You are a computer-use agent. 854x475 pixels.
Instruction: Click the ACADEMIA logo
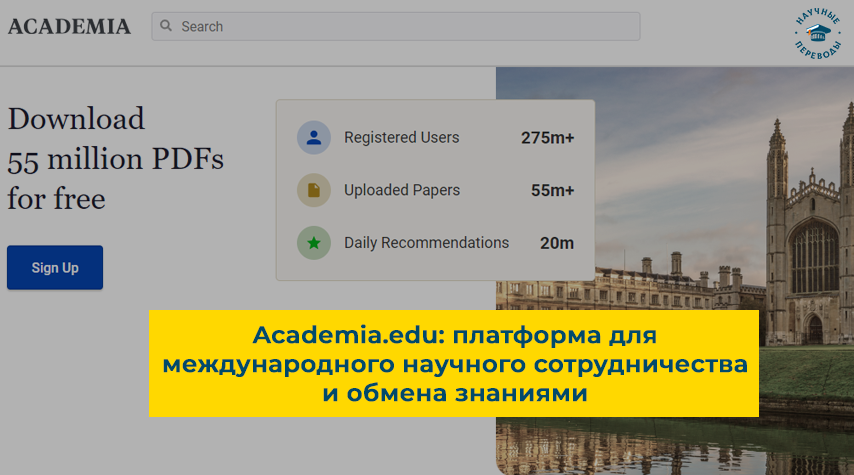pyautogui.click(x=69, y=27)
